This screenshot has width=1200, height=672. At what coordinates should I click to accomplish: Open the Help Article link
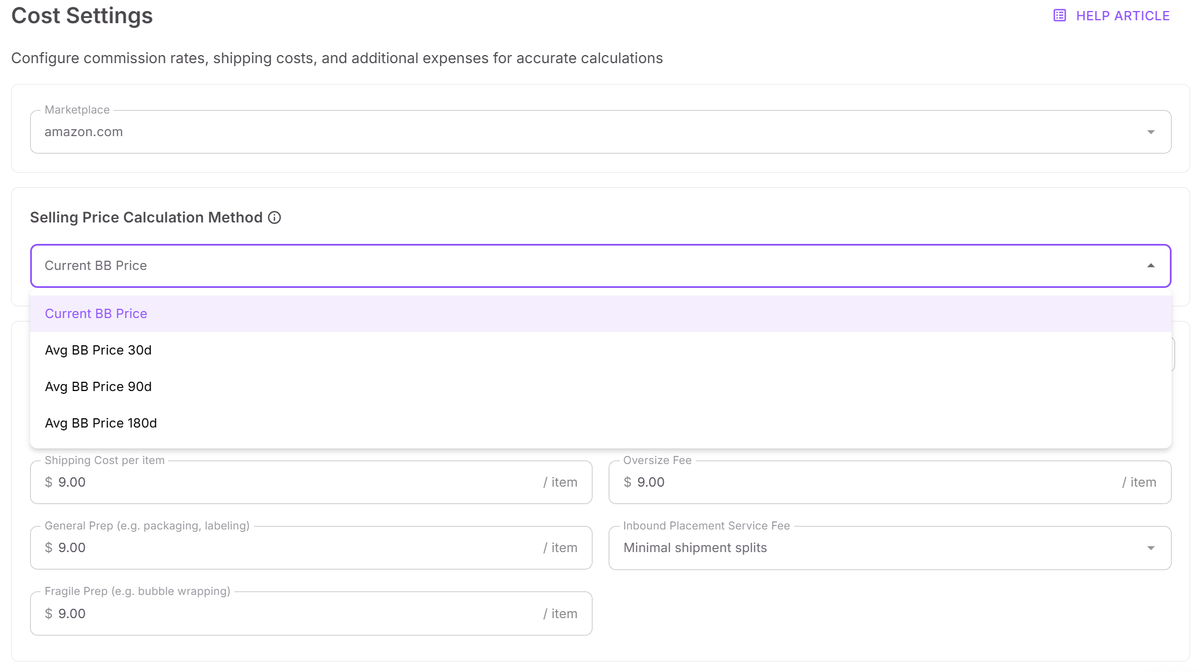(1111, 16)
